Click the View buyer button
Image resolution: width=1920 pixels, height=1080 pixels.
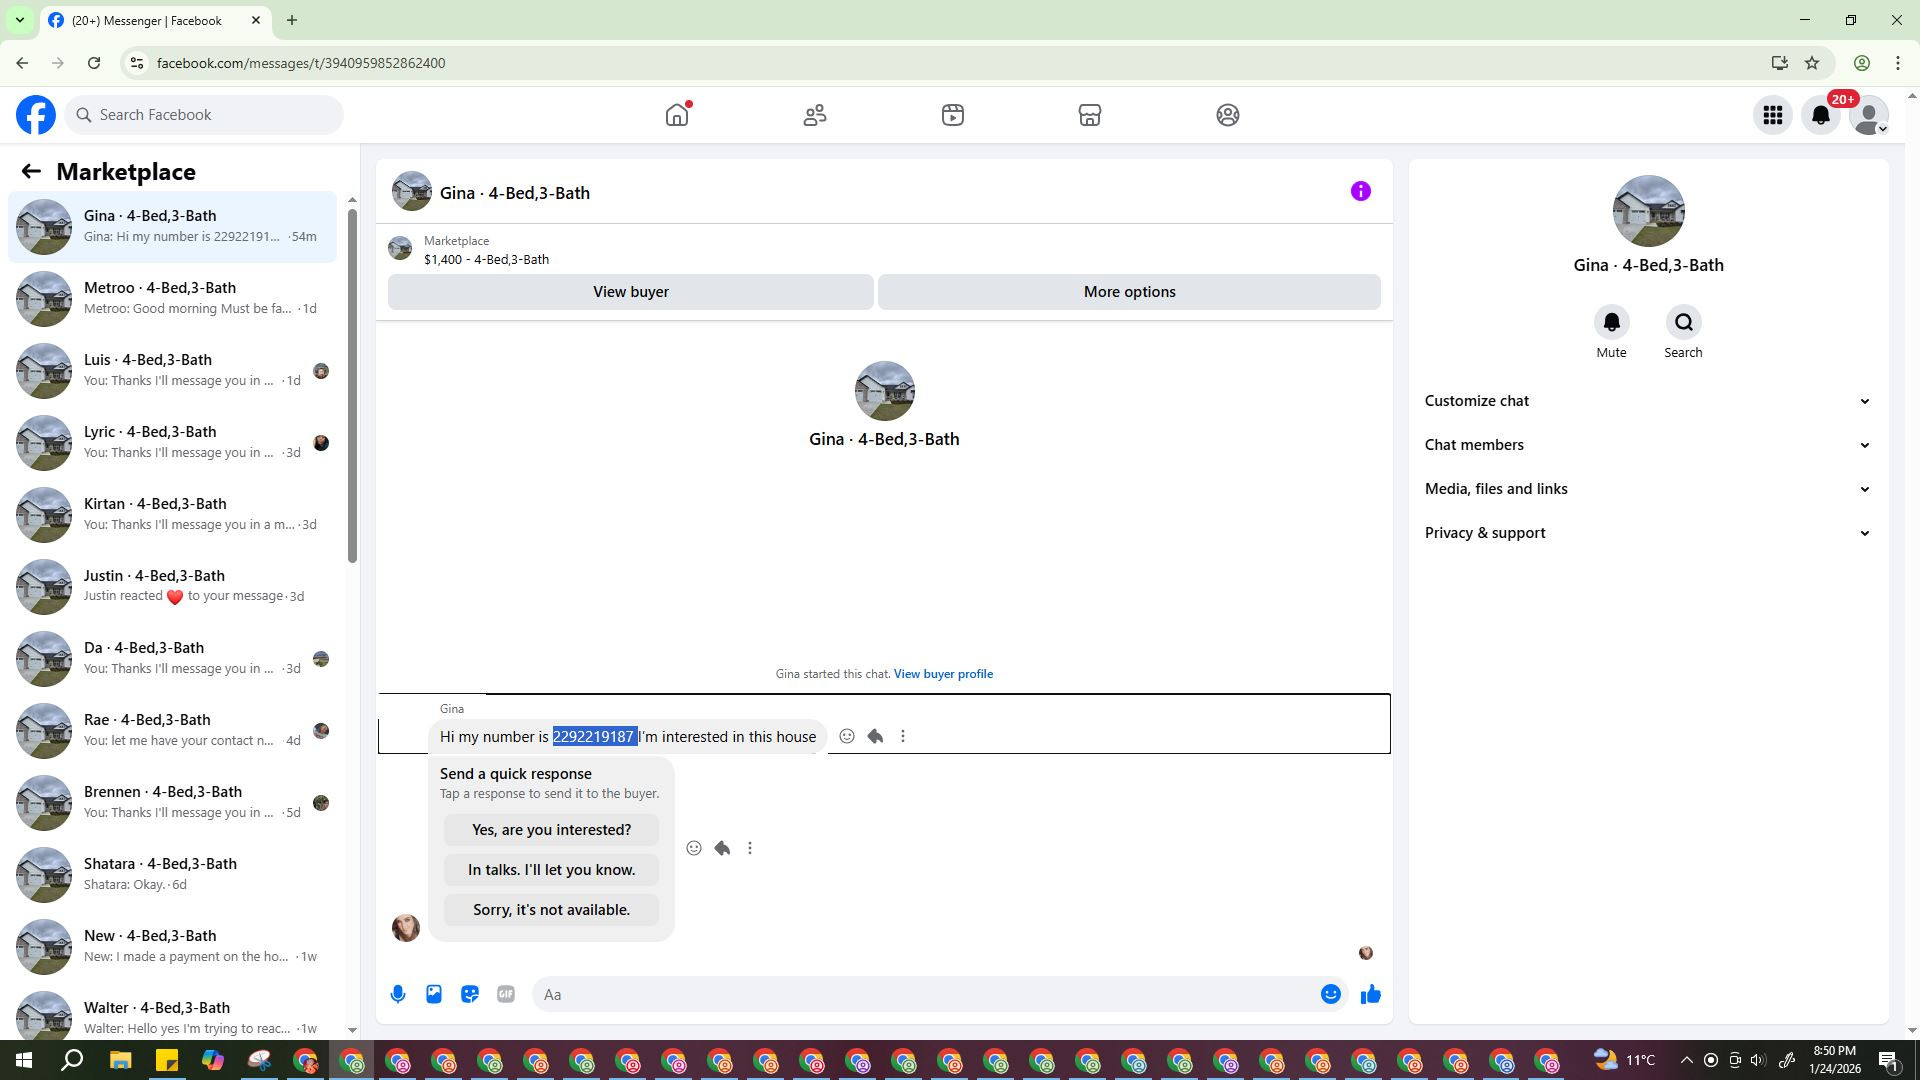click(x=630, y=292)
